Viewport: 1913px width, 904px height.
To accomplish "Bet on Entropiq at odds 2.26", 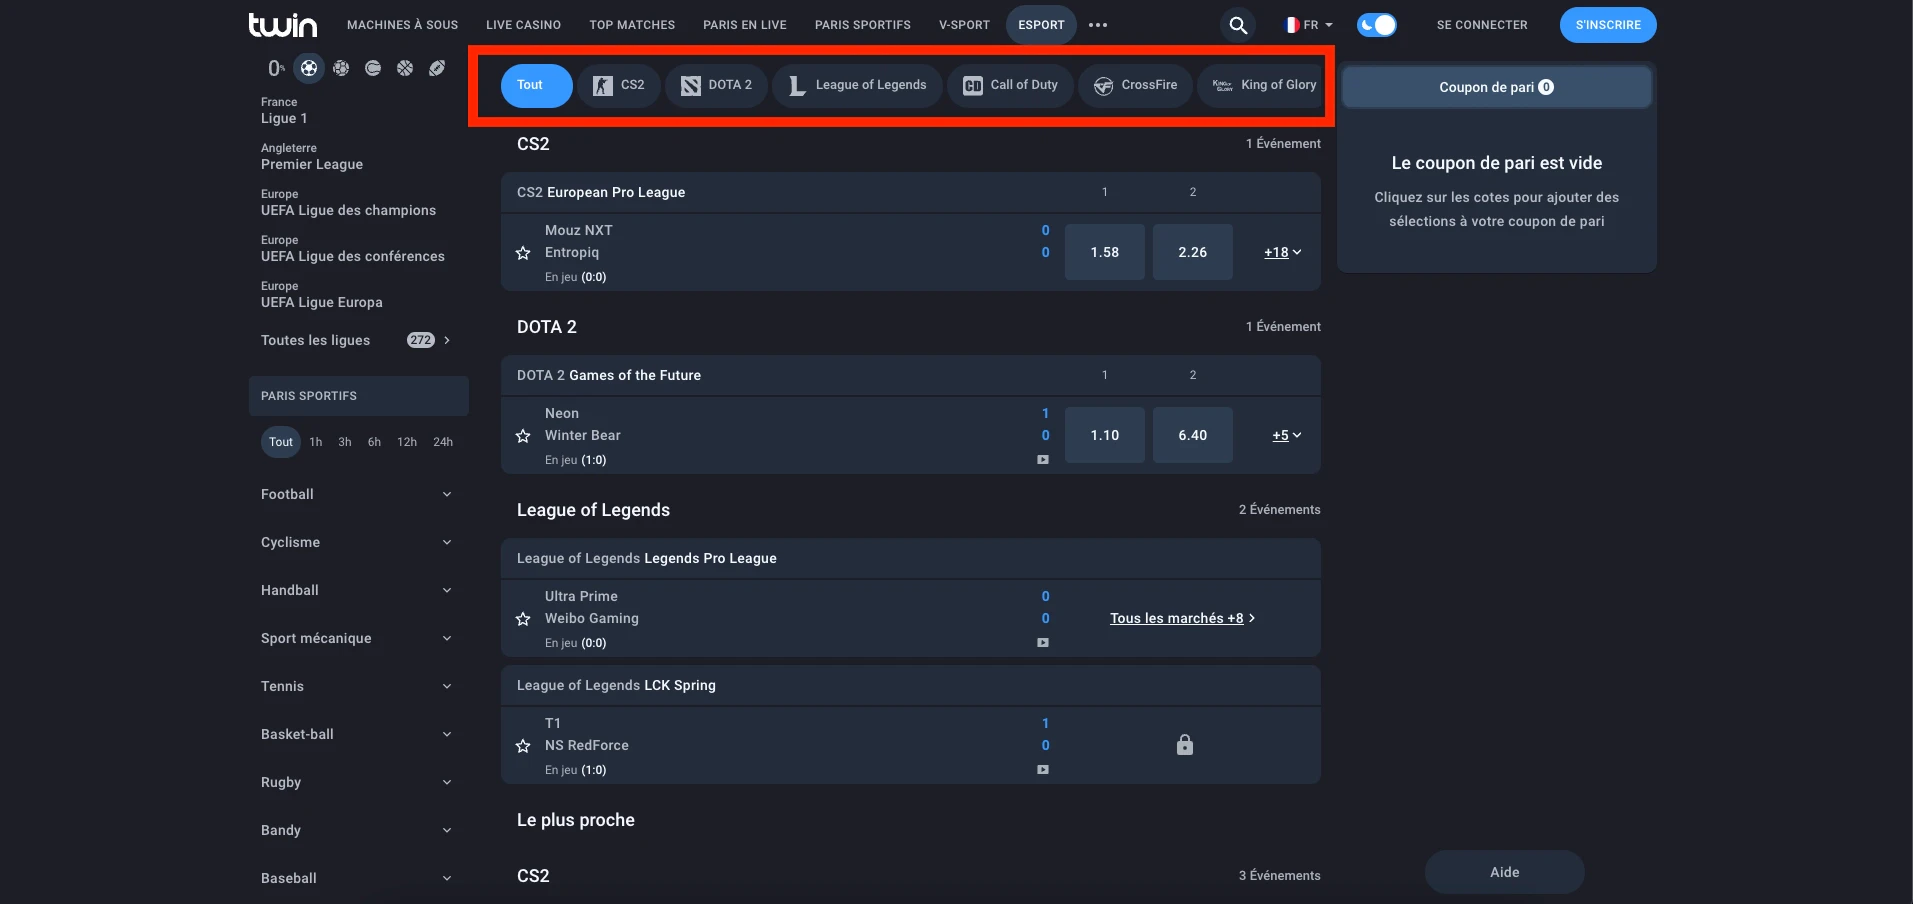I will (1193, 252).
